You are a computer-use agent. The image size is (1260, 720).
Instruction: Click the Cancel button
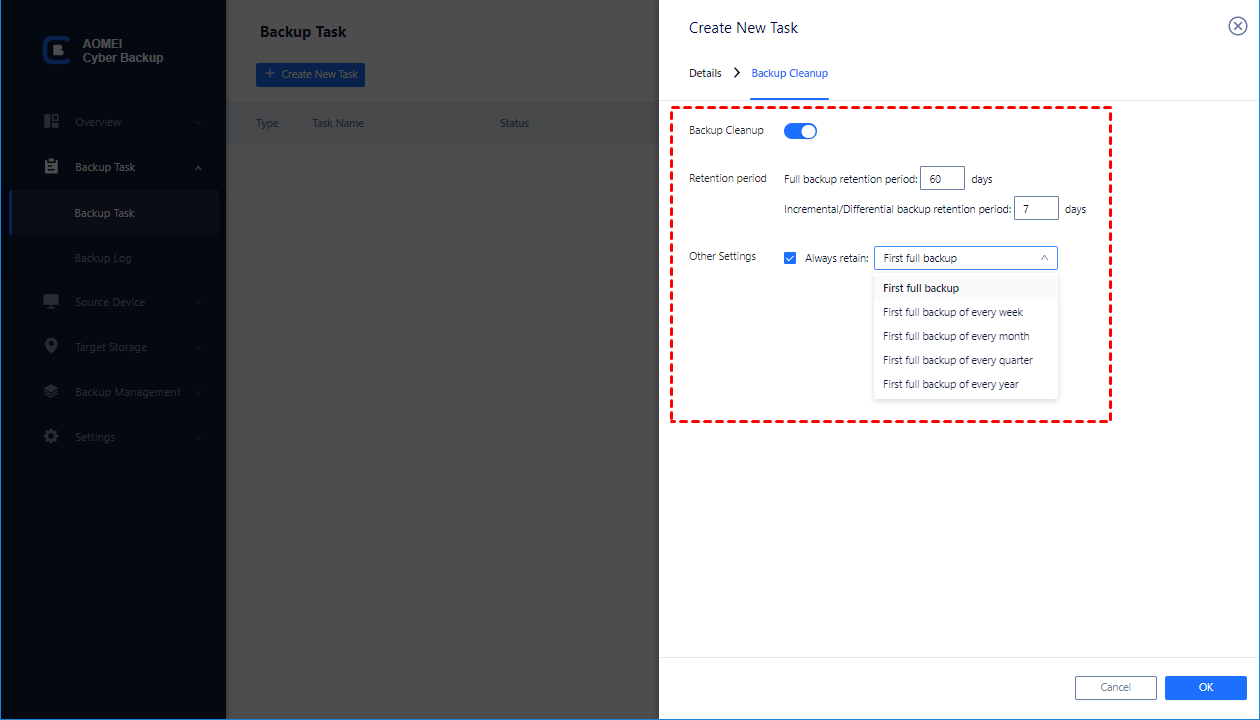[x=1115, y=687]
